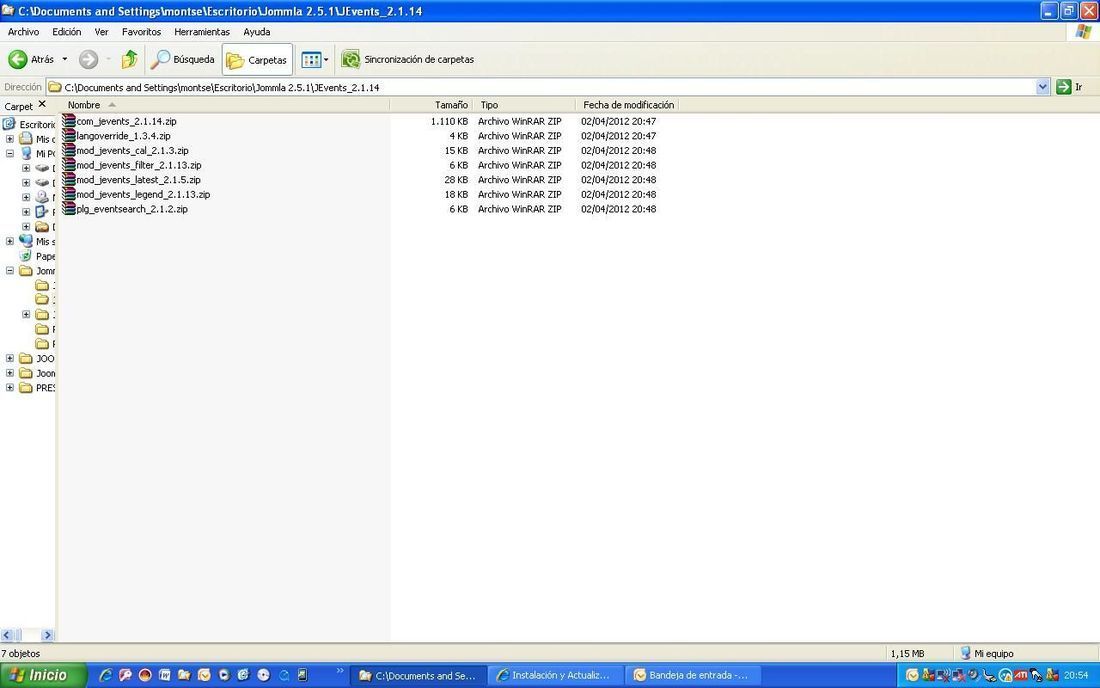Open the Ver menu
1100x688 pixels.
(x=102, y=32)
